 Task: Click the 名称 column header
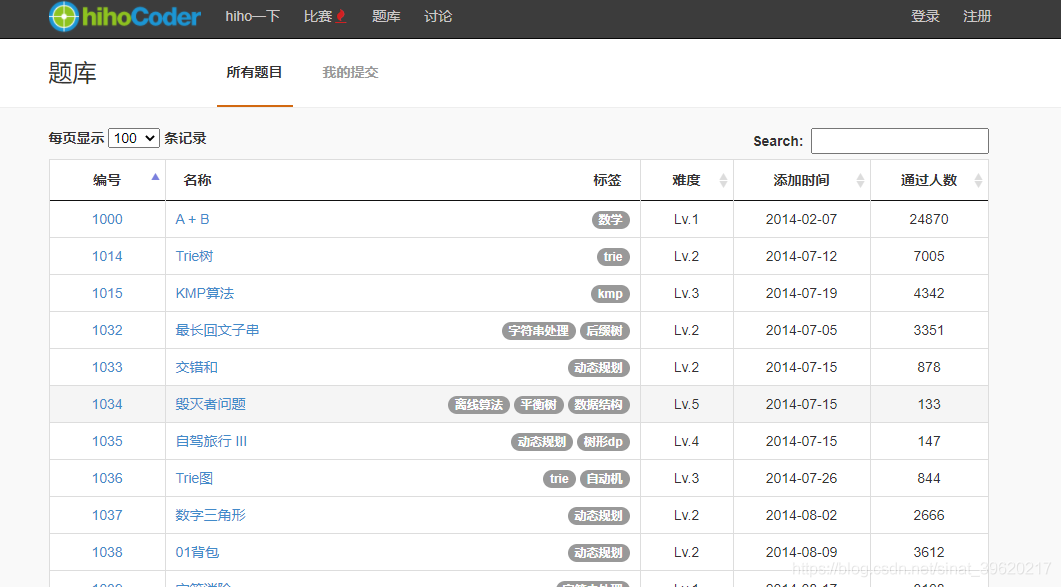[x=198, y=180]
